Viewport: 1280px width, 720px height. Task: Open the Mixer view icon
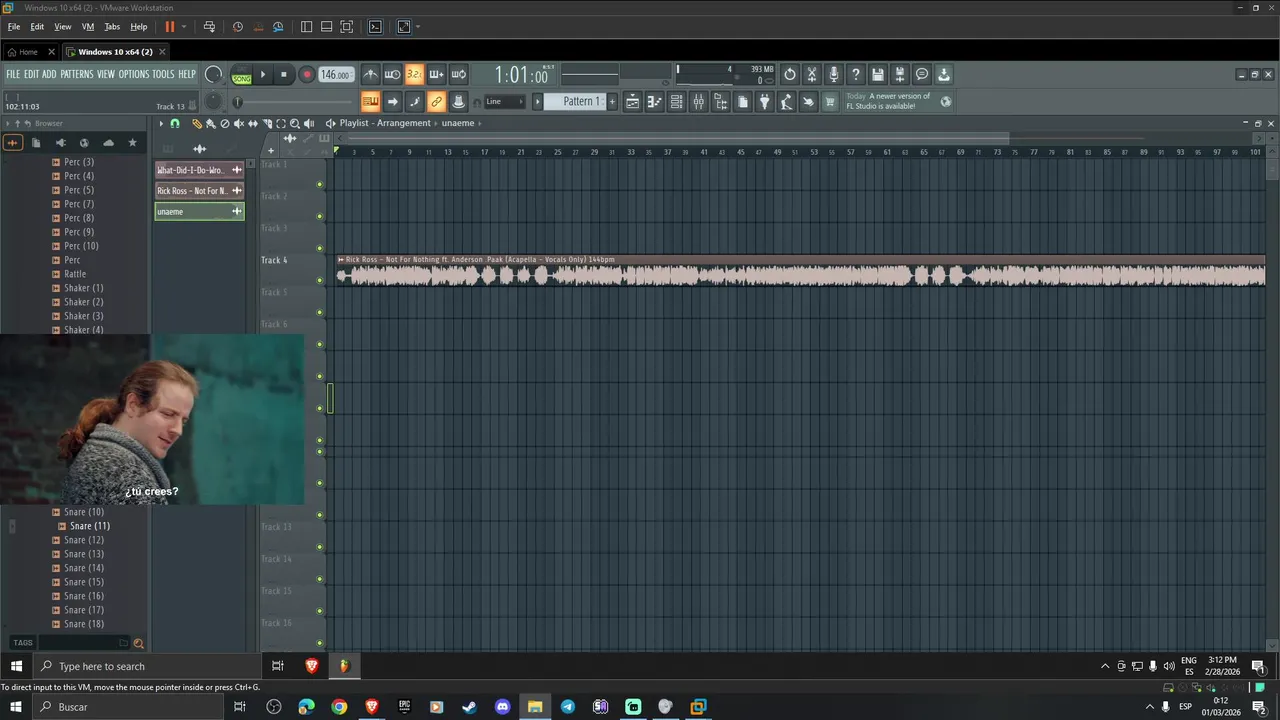pyautogui.click(x=698, y=101)
